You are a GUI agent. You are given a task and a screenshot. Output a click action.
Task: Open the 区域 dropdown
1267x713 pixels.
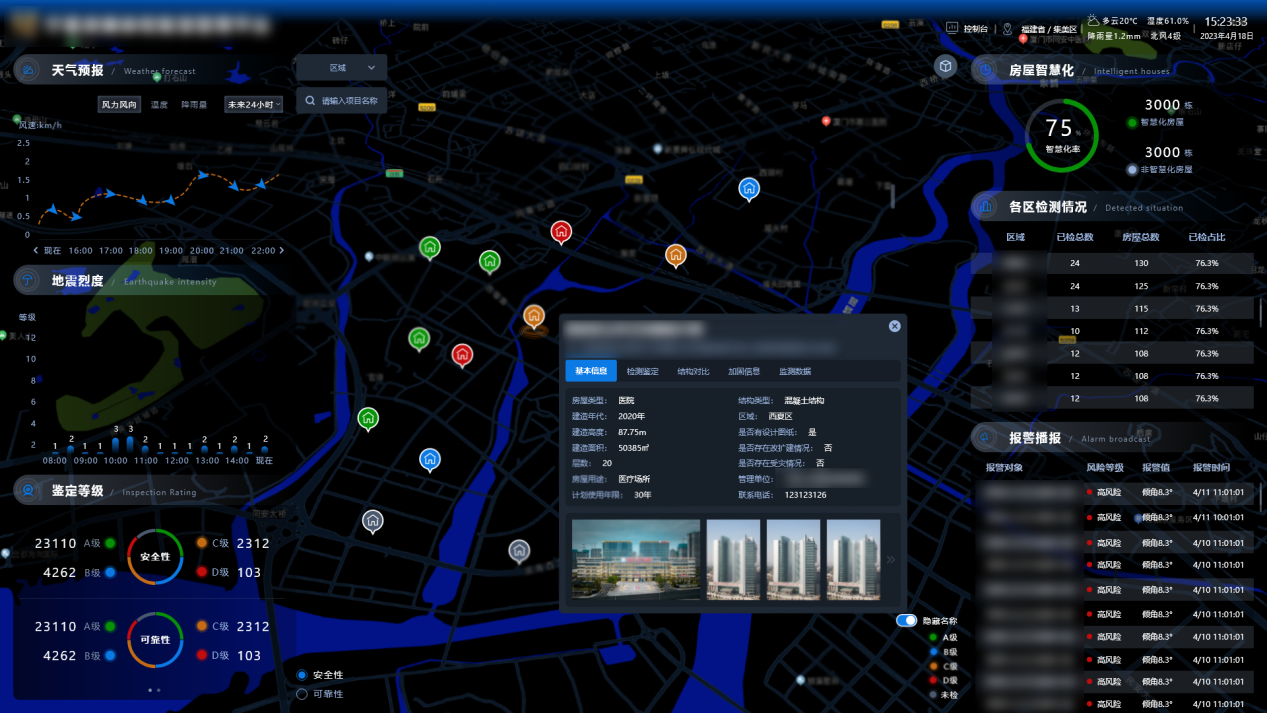coord(341,68)
